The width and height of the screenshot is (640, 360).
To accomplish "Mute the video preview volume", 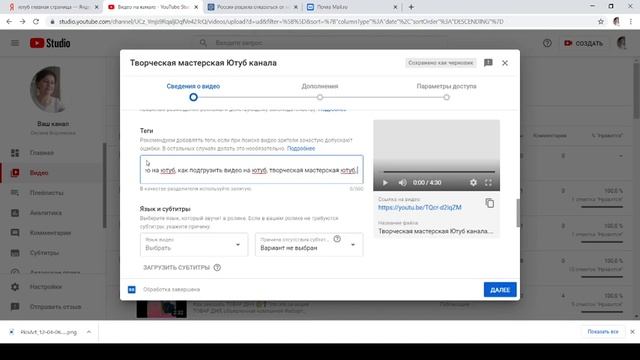I will click(x=402, y=182).
